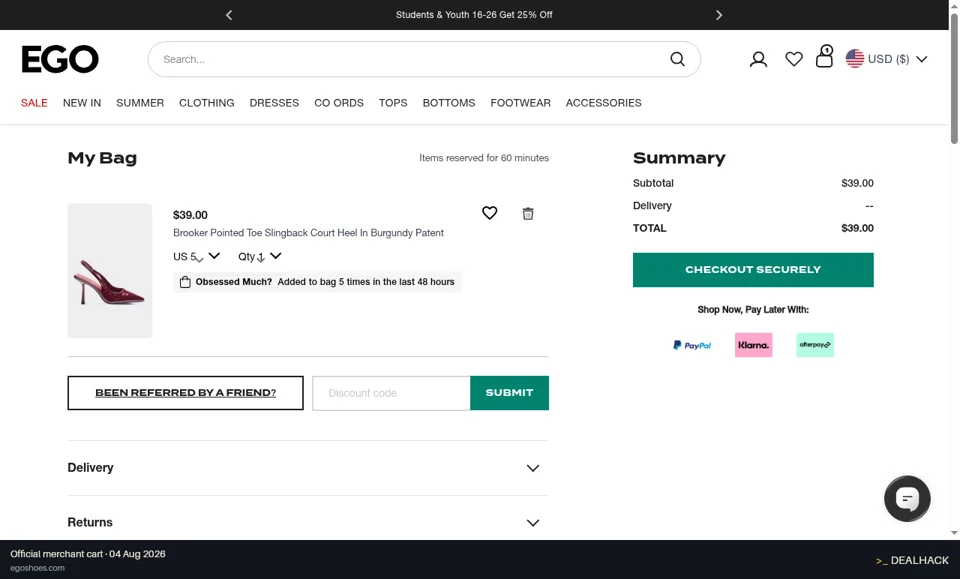Click Students & Youth 25% Off banner
Screen dimensions: 960x579
coord(474,15)
